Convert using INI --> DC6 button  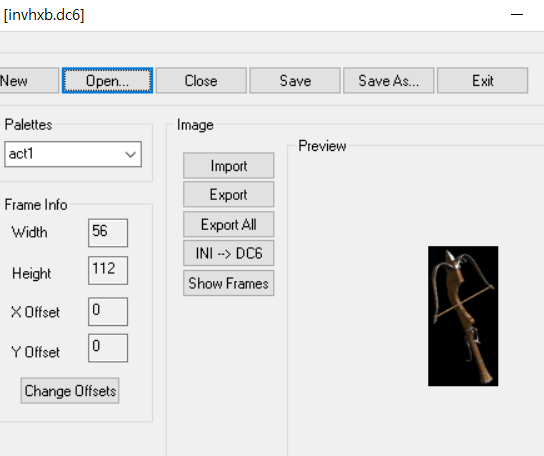coord(229,253)
